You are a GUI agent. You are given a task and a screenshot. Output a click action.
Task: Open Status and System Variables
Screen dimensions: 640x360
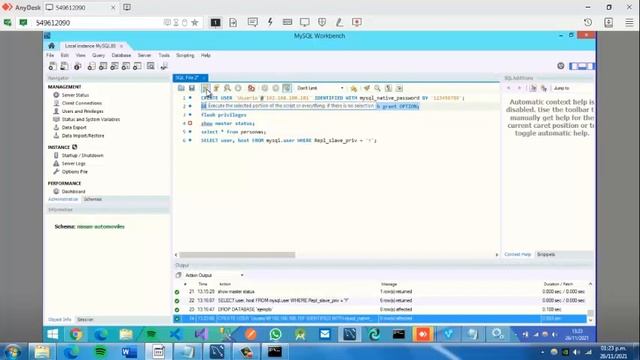point(91,120)
